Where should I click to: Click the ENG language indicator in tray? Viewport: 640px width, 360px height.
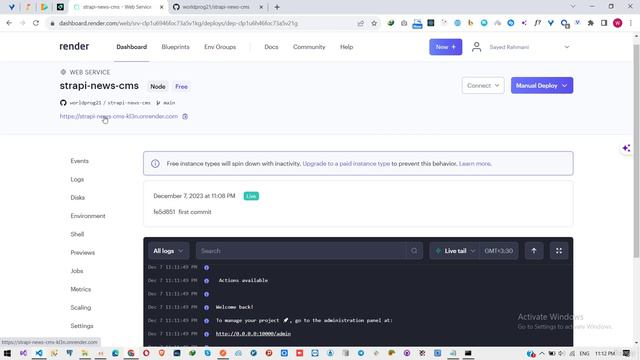(584, 353)
